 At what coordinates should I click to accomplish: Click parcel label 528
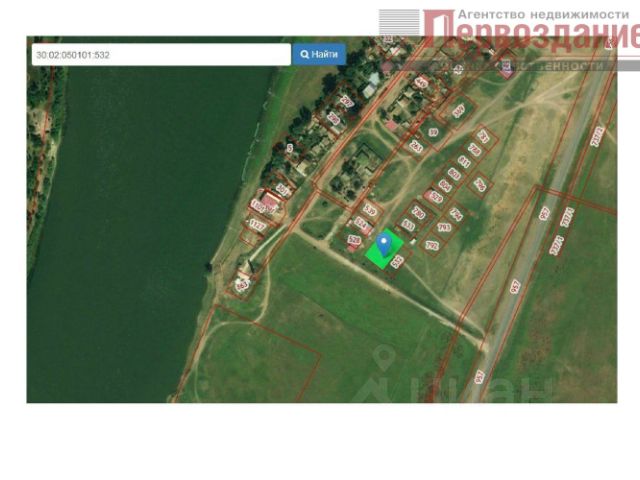point(354,240)
